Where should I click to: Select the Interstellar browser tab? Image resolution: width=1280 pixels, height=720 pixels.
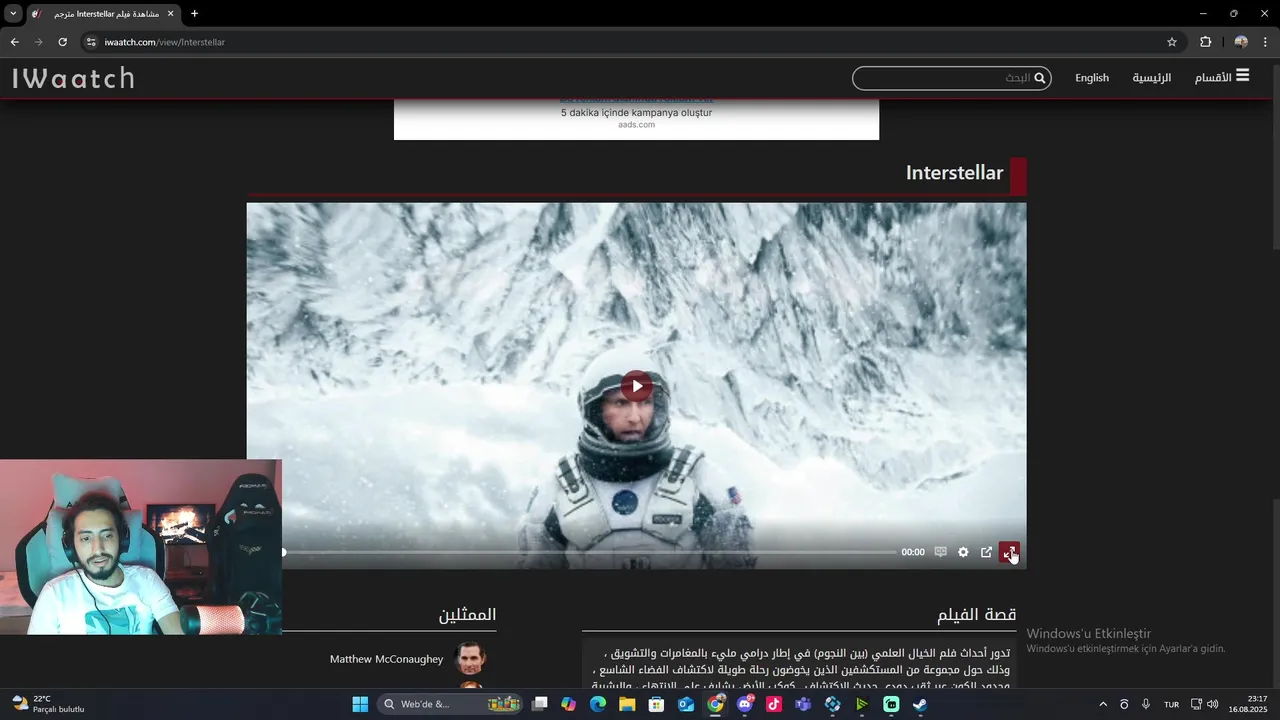[x=102, y=14]
